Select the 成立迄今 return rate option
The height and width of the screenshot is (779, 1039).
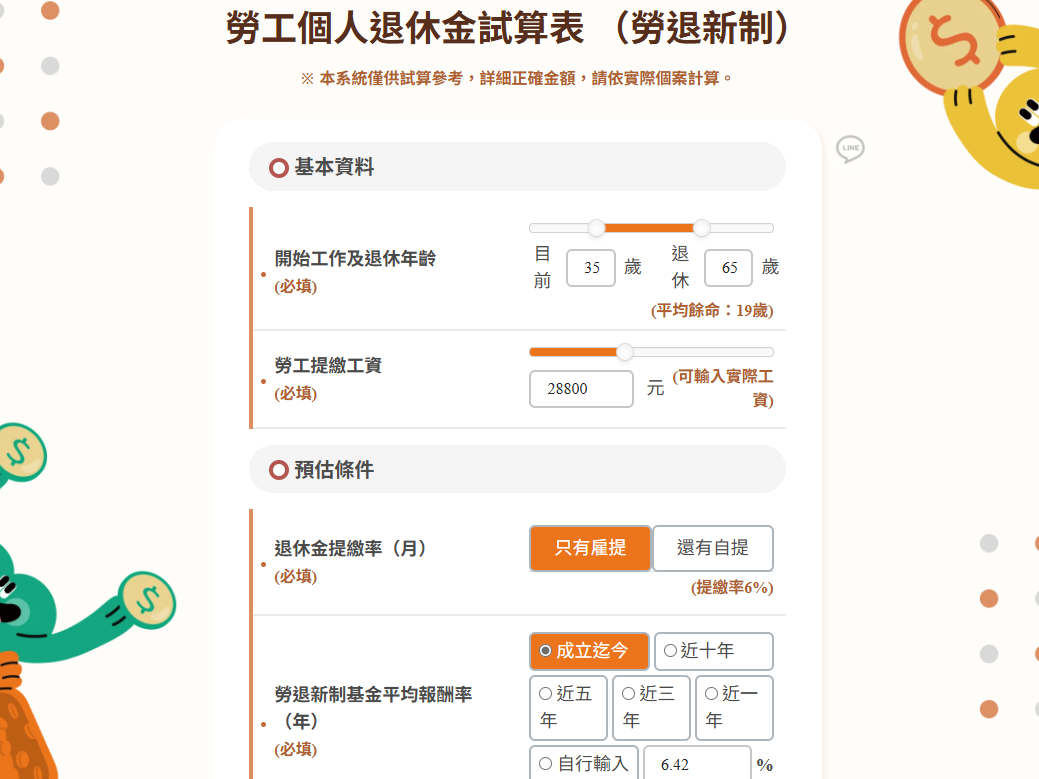(x=589, y=651)
